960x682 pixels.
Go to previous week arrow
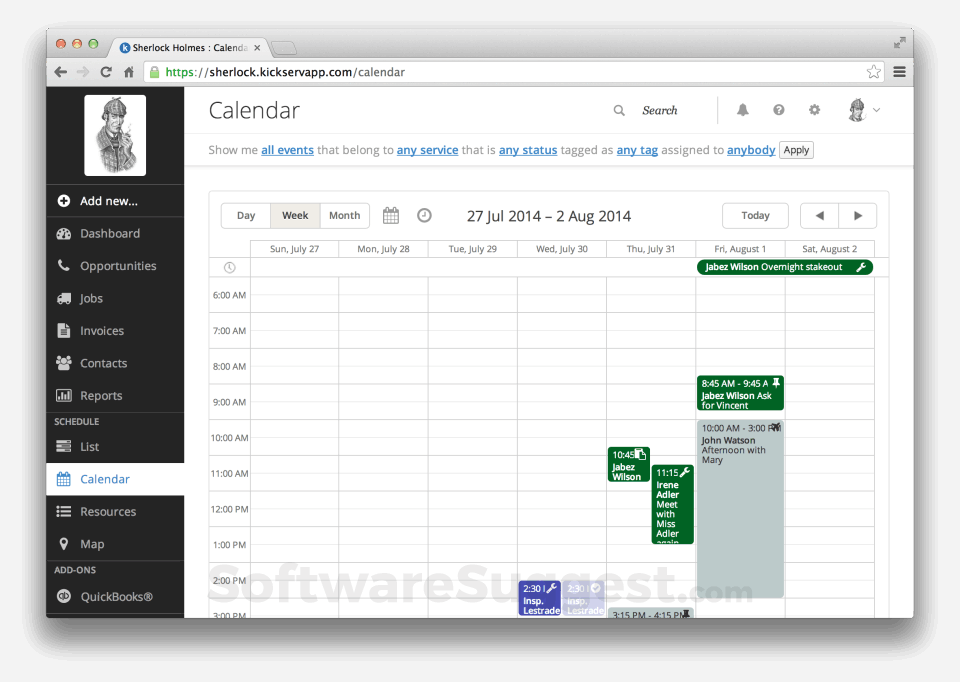point(820,216)
